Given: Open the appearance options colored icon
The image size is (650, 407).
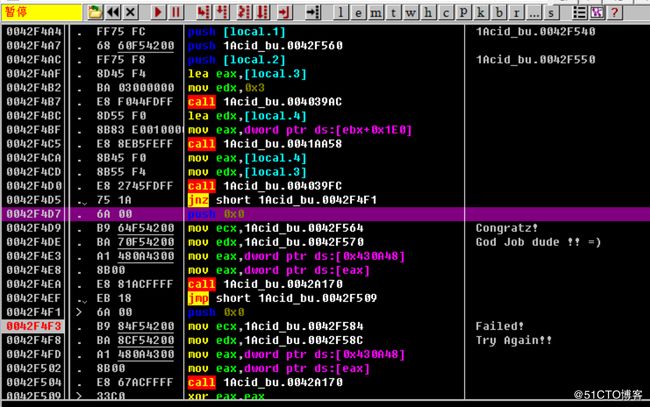Looking at the screenshot, I should [x=597, y=12].
